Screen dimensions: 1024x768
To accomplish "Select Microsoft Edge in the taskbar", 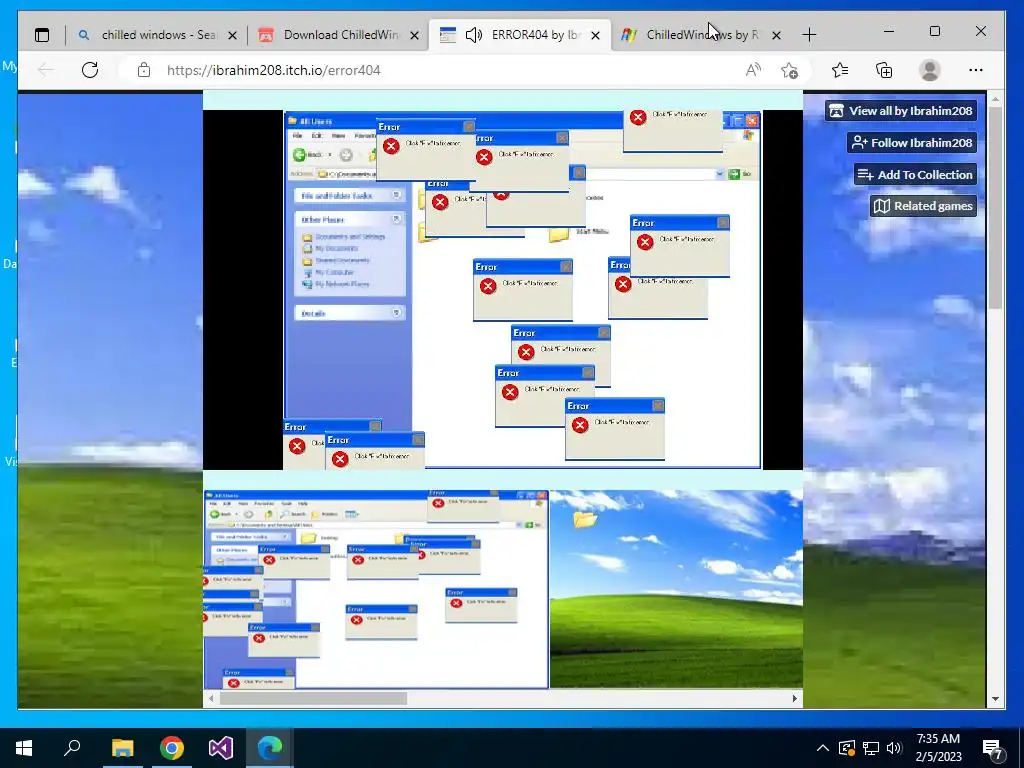I will 270,748.
